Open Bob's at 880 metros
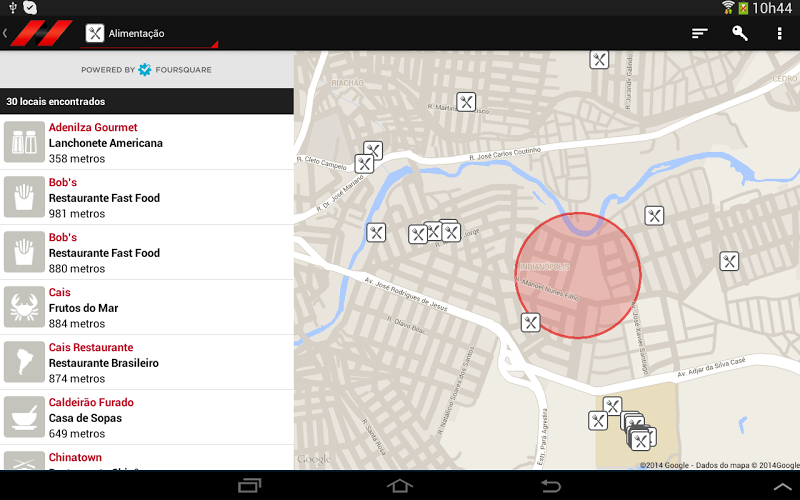 point(147,253)
